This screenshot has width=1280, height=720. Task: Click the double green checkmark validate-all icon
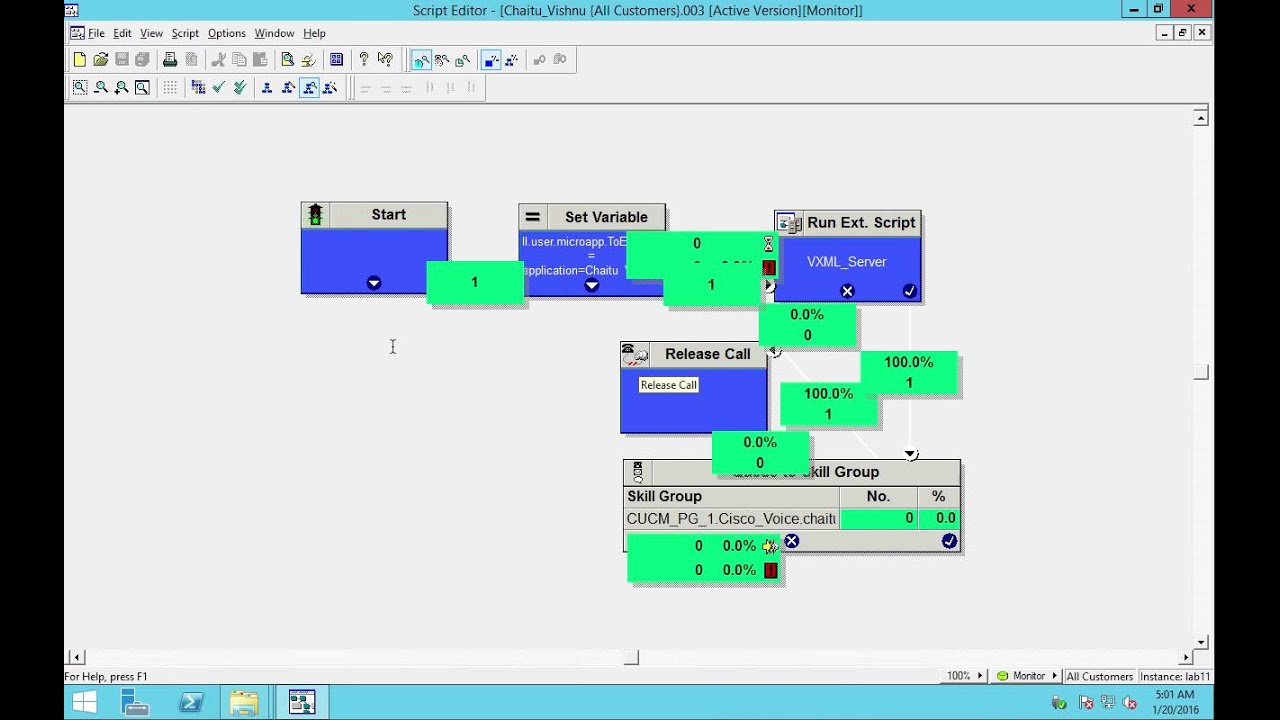[x=240, y=88]
